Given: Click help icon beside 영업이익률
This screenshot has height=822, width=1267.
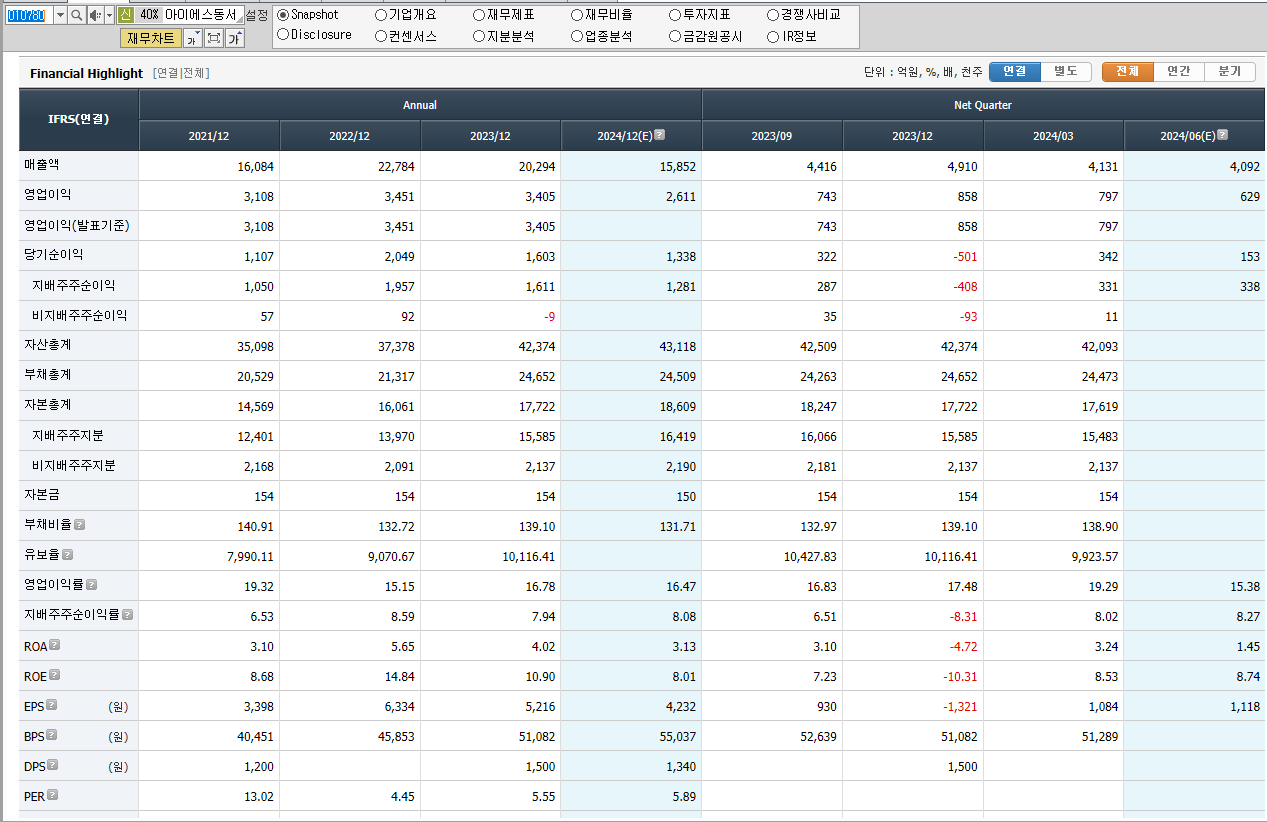Looking at the screenshot, I should (x=91, y=585).
